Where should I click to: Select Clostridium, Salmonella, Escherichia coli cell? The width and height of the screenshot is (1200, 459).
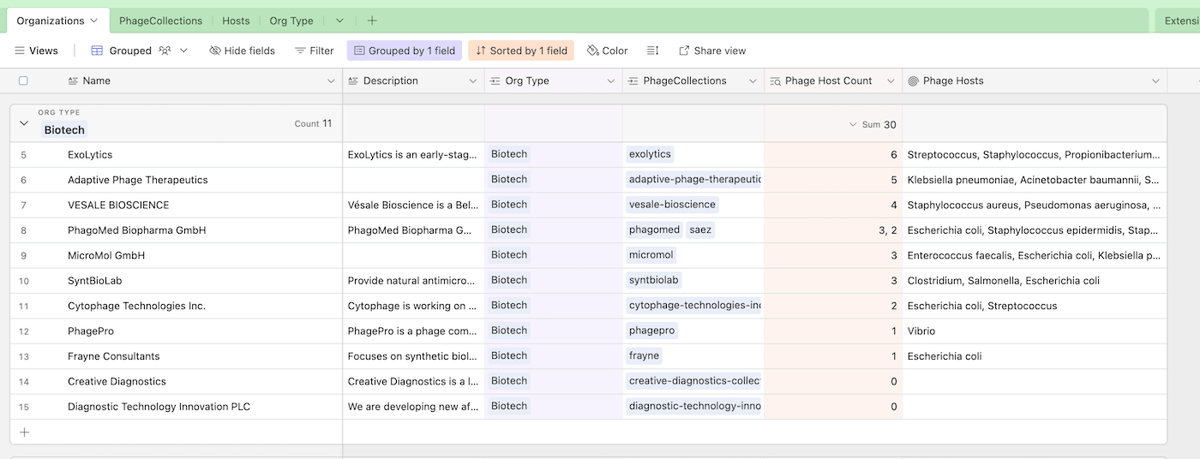point(1034,281)
